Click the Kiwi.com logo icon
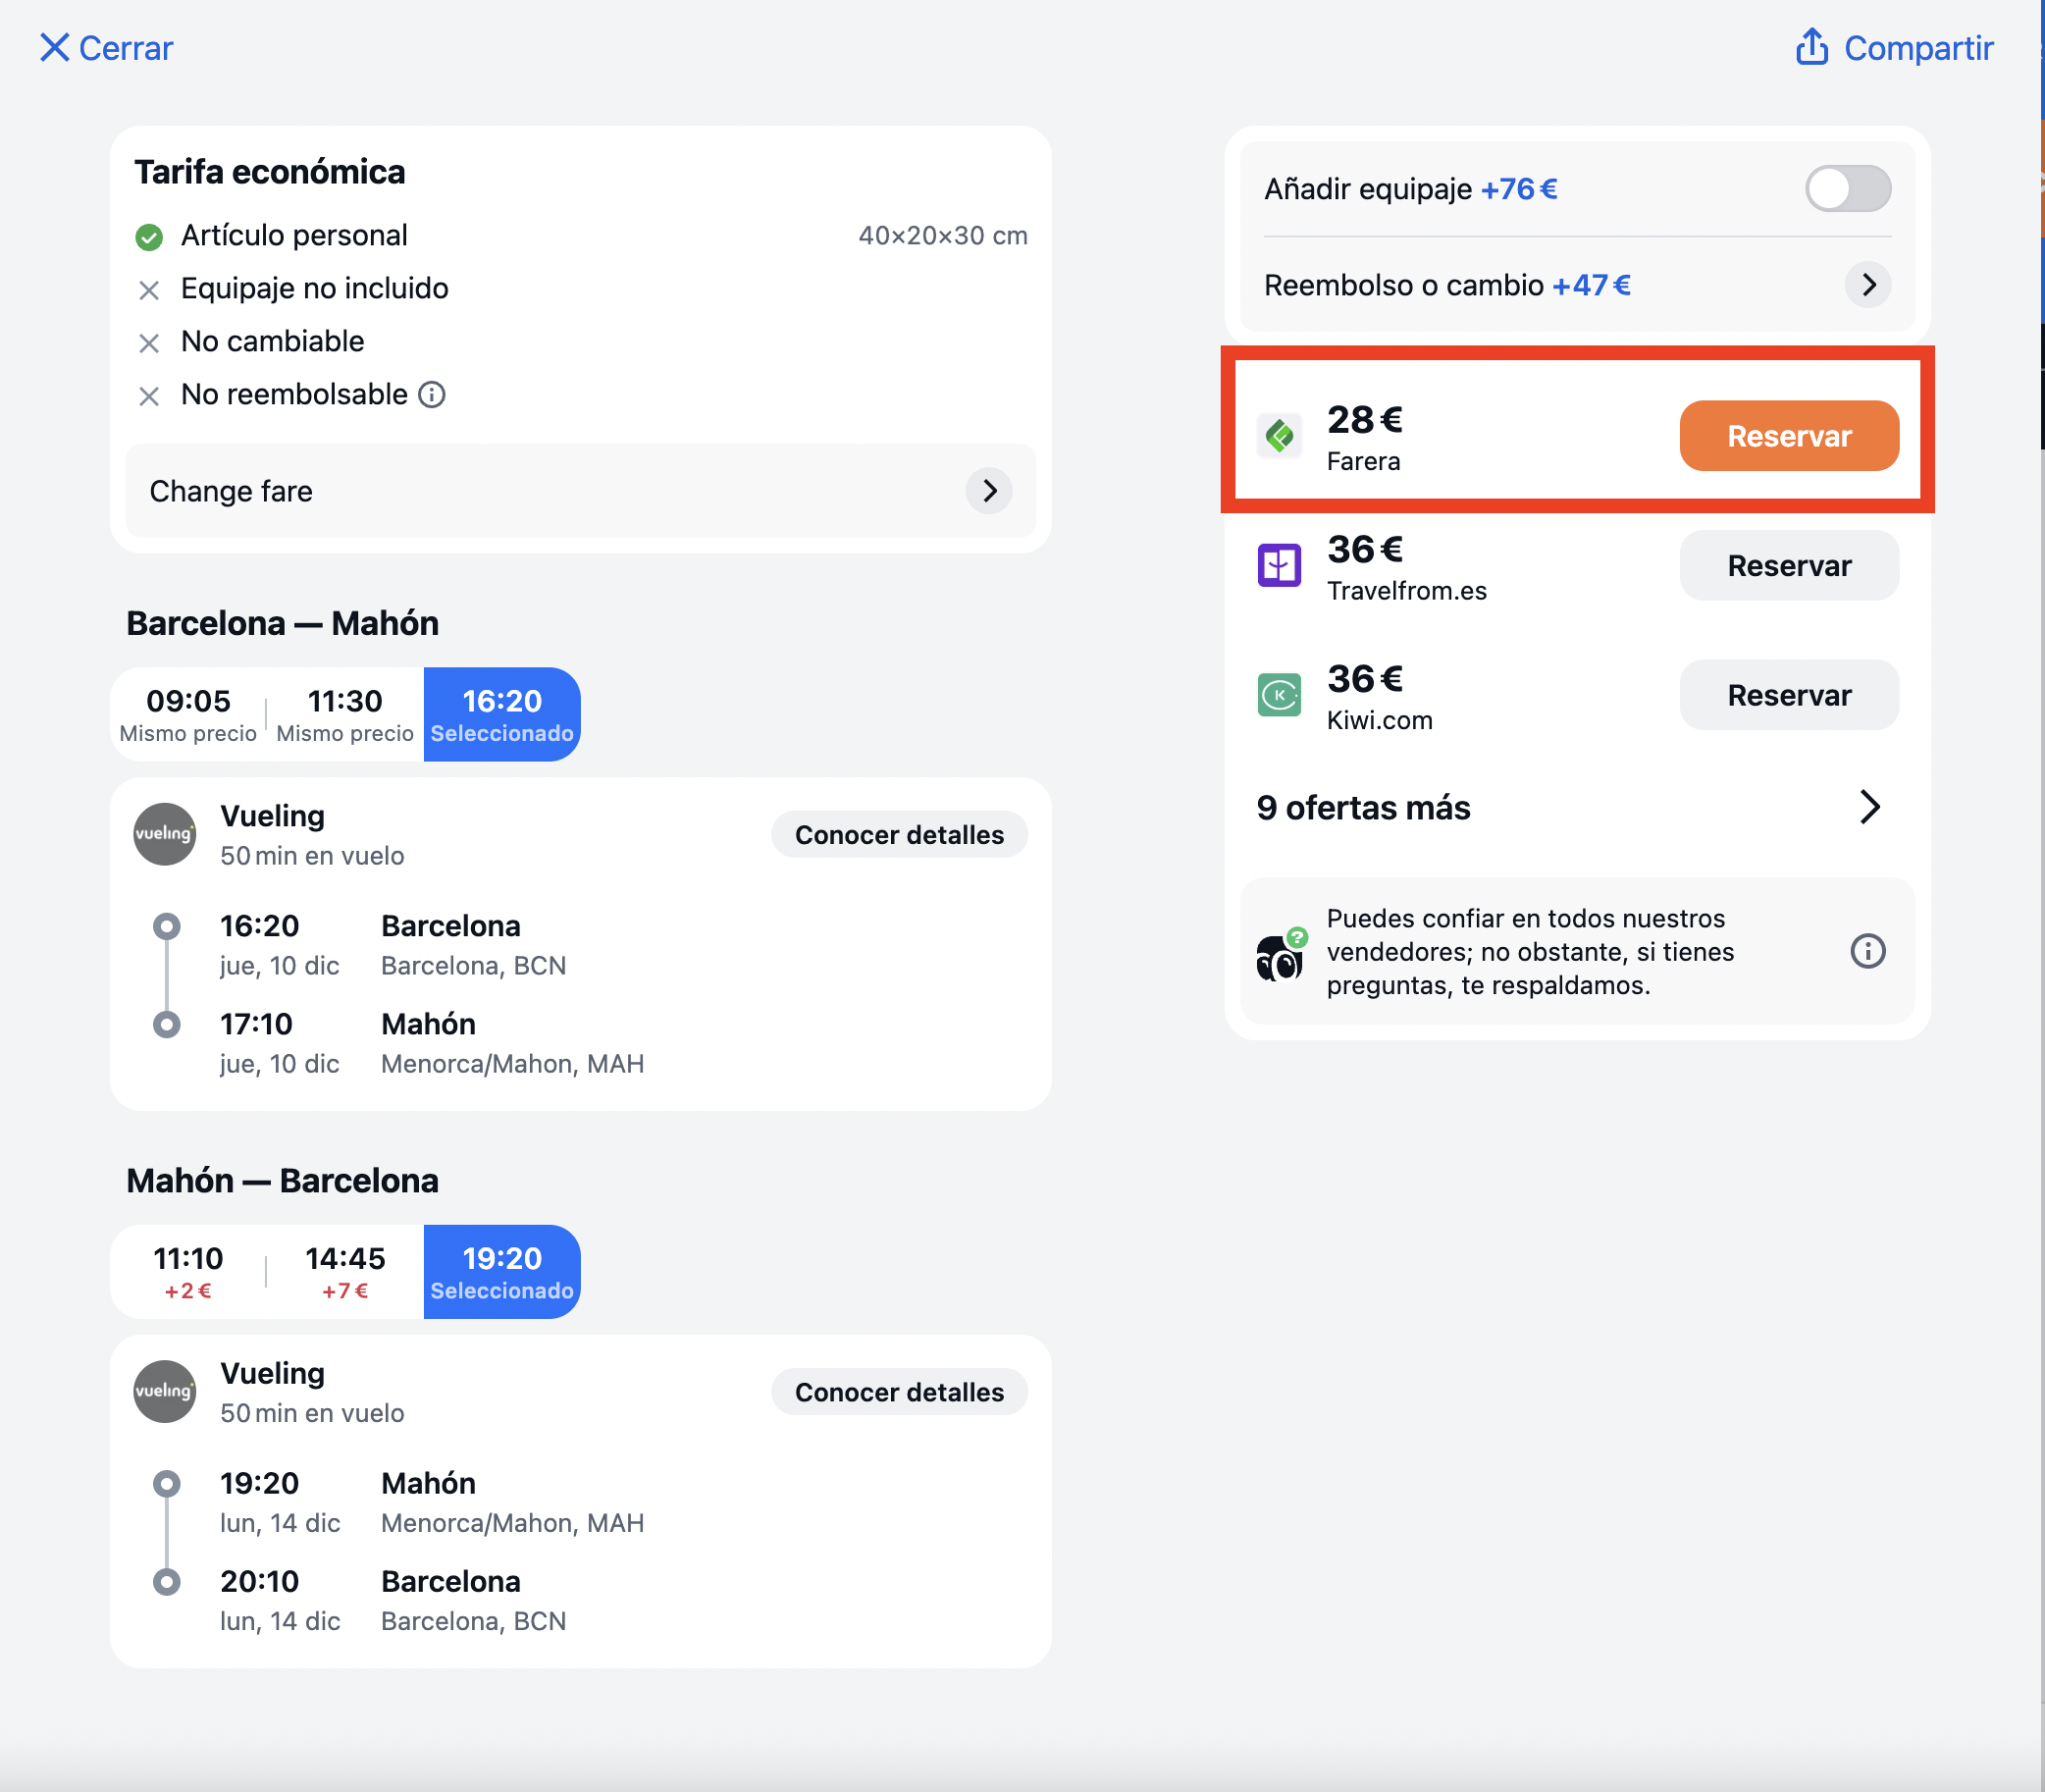Viewport: 2045px width, 1792px height. pyautogui.click(x=1279, y=695)
